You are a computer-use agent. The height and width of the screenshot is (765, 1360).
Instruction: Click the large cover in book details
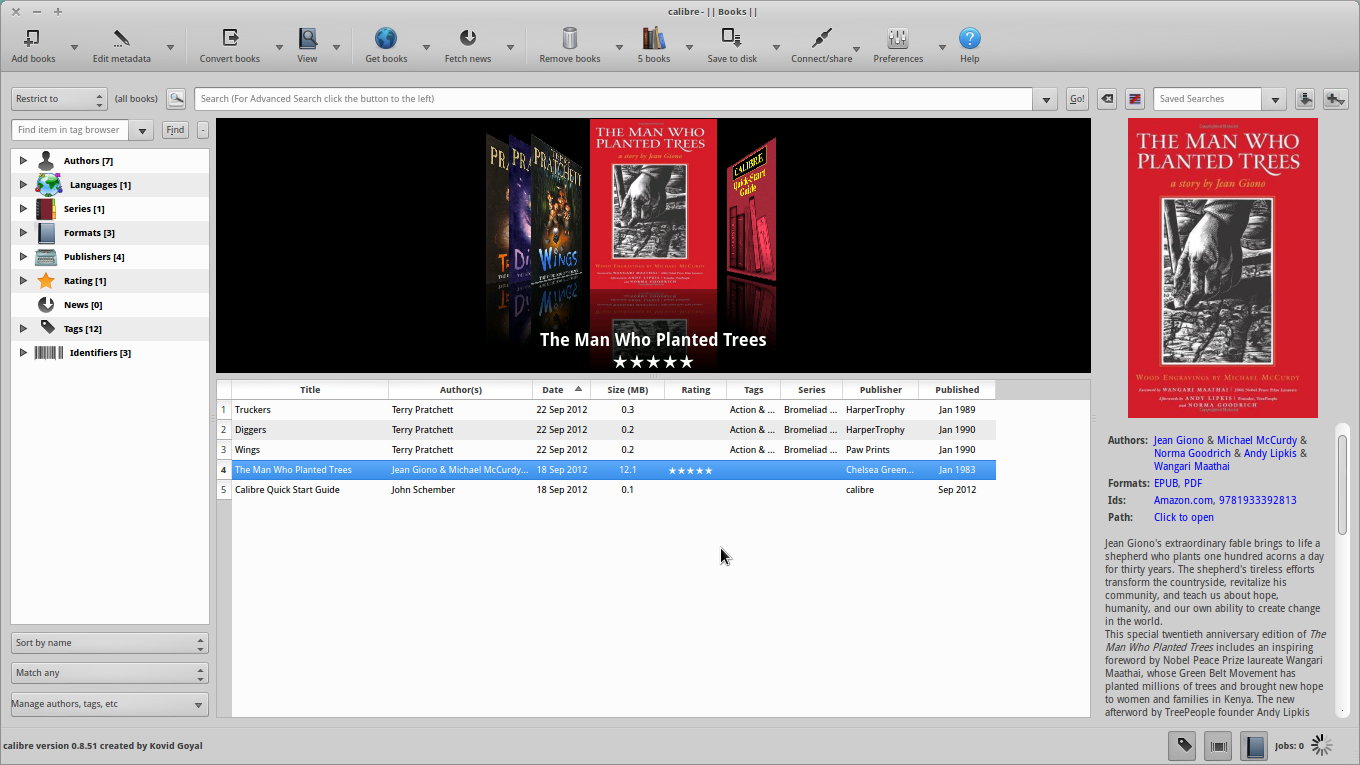coord(1223,268)
